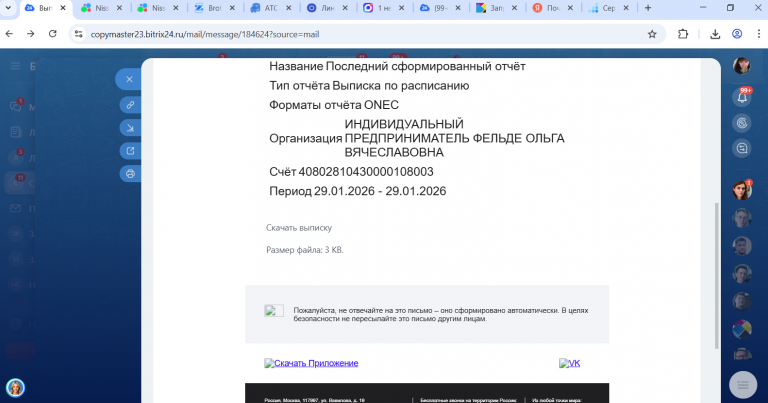Open the Bitrix24 search spiral icon

[x=742, y=123]
